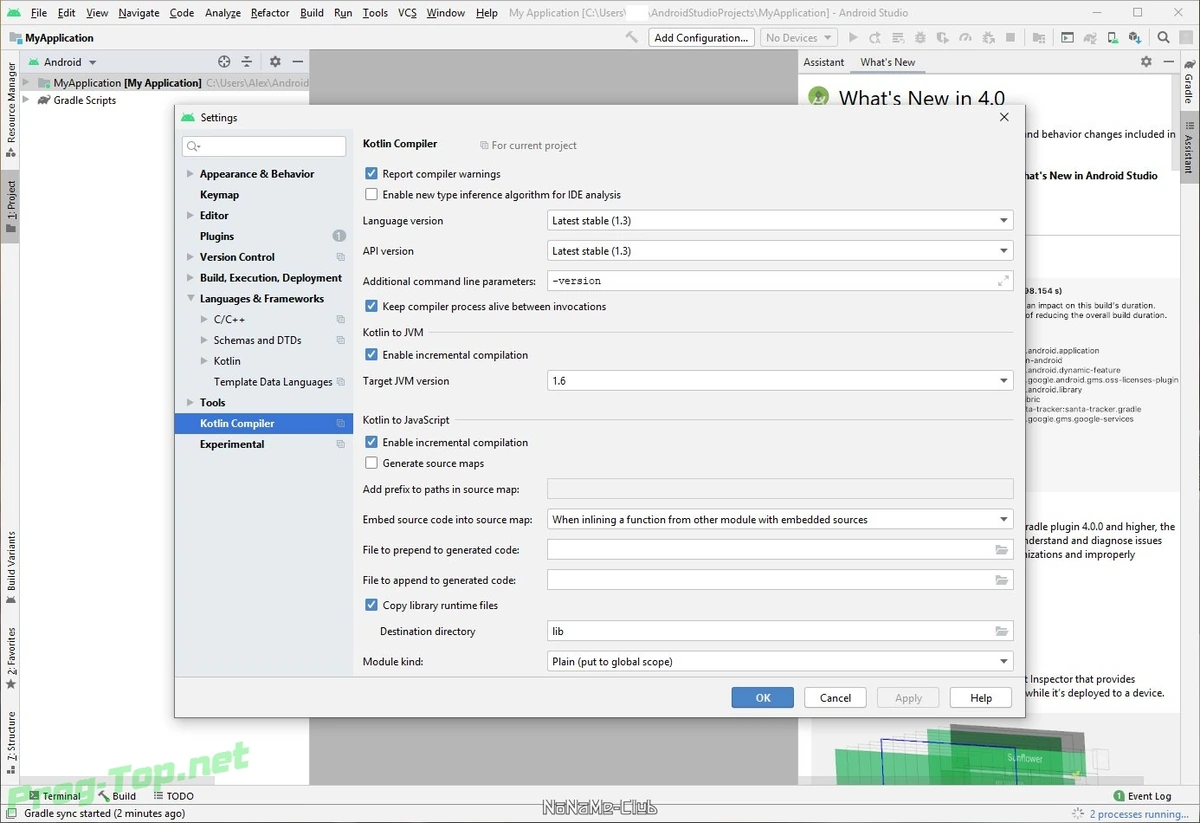Viewport: 1200px width, 823px height.
Task: Open the Android project view dropdown
Action: pyautogui.click(x=62, y=62)
